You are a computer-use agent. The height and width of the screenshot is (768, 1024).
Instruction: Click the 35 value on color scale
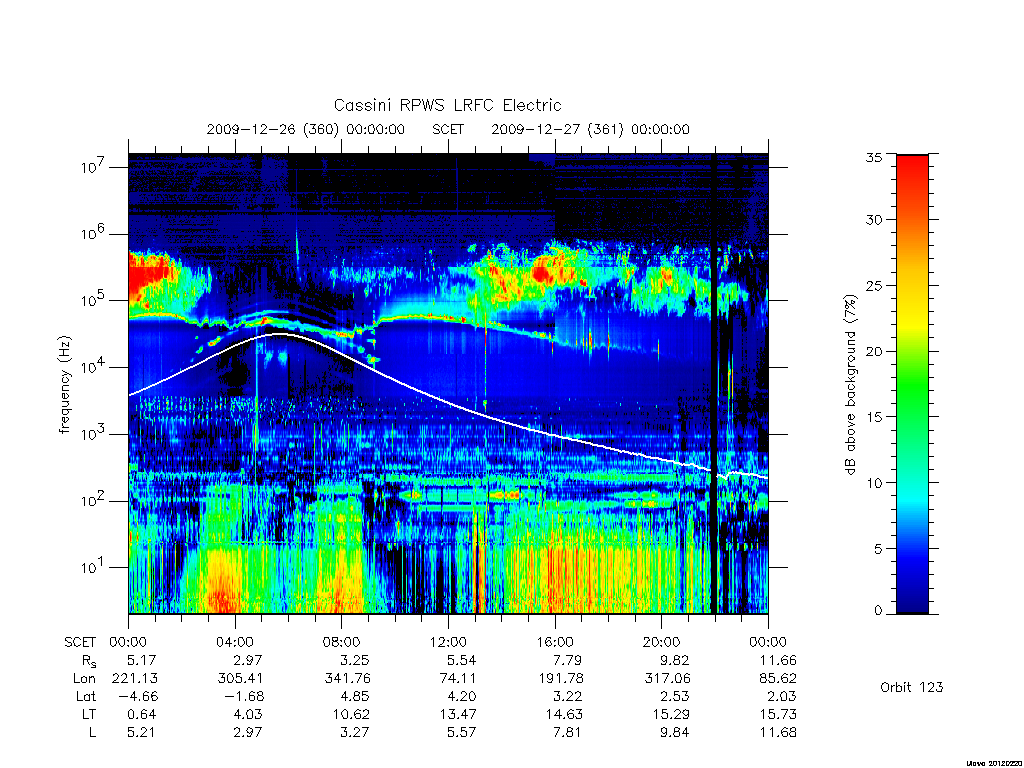point(873,157)
